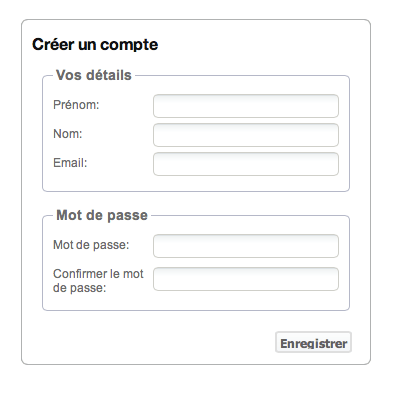Click the Vos détails section legend
The height and width of the screenshot is (394, 399).
coord(94,75)
